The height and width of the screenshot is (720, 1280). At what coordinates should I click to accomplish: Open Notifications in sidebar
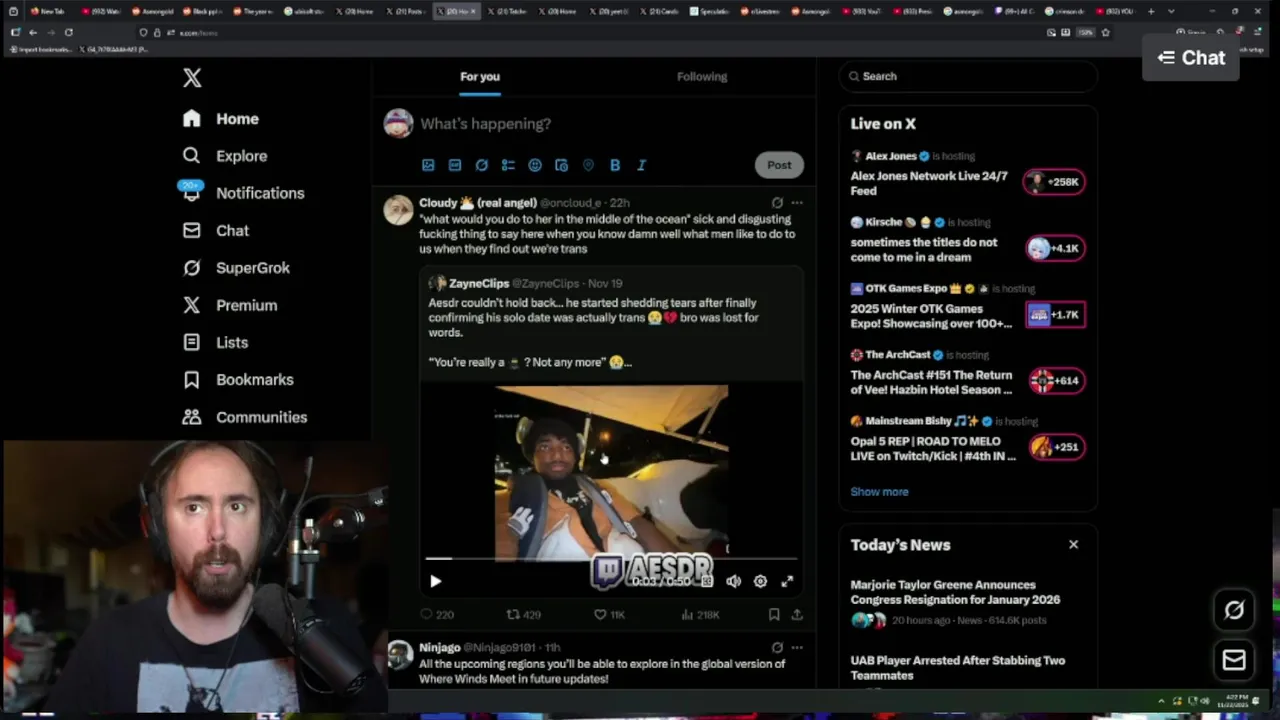(x=243, y=193)
